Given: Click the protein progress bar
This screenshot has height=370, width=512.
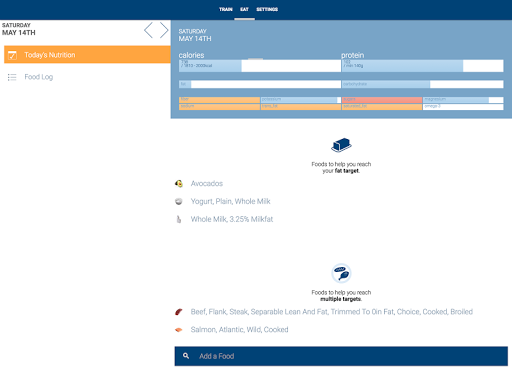Looking at the screenshot, I should tap(422, 66).
